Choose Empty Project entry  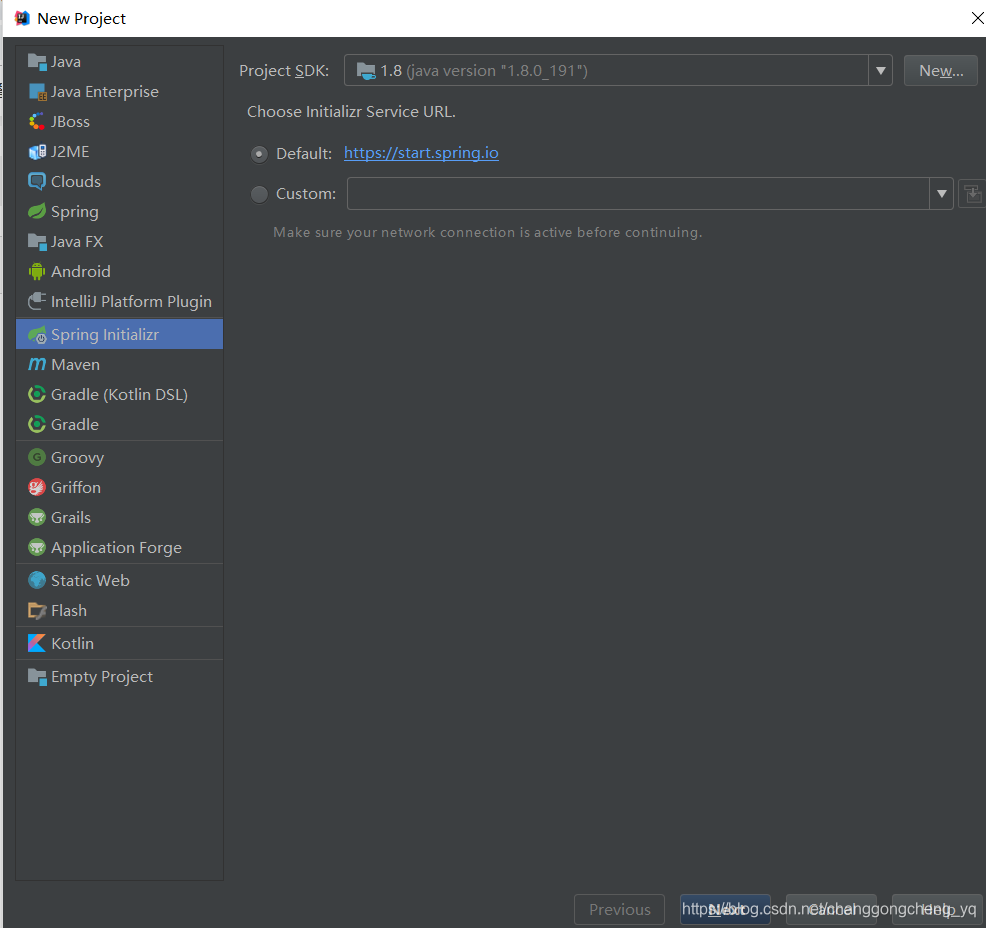(x=119, y=677)
